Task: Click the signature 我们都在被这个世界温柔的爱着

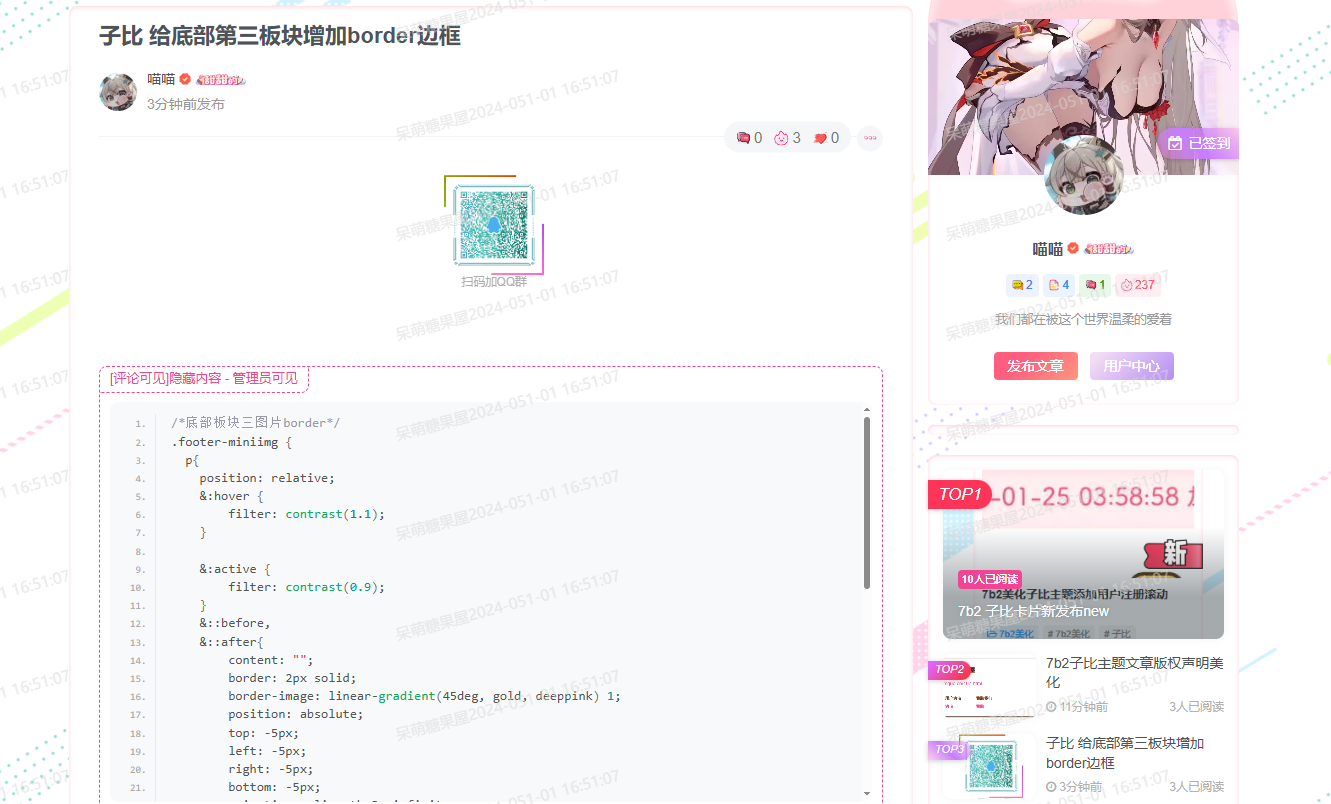Action: click(1083, 320)
